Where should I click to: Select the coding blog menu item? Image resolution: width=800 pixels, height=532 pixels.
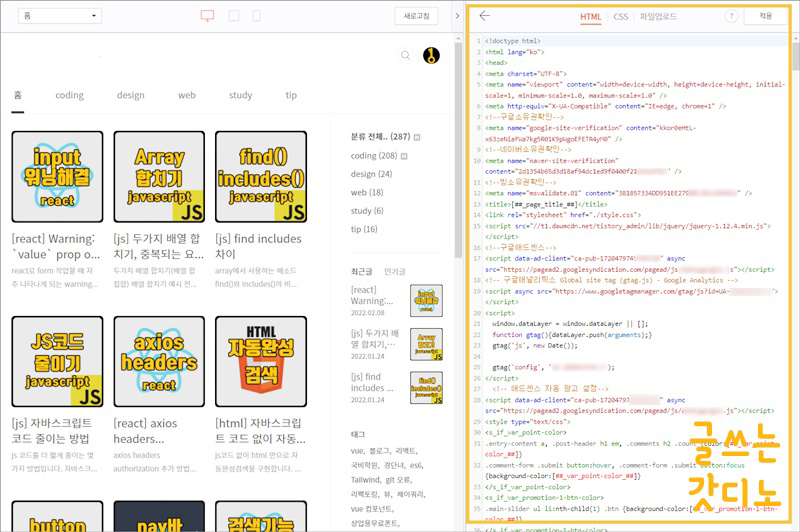(x=69, y=95)
